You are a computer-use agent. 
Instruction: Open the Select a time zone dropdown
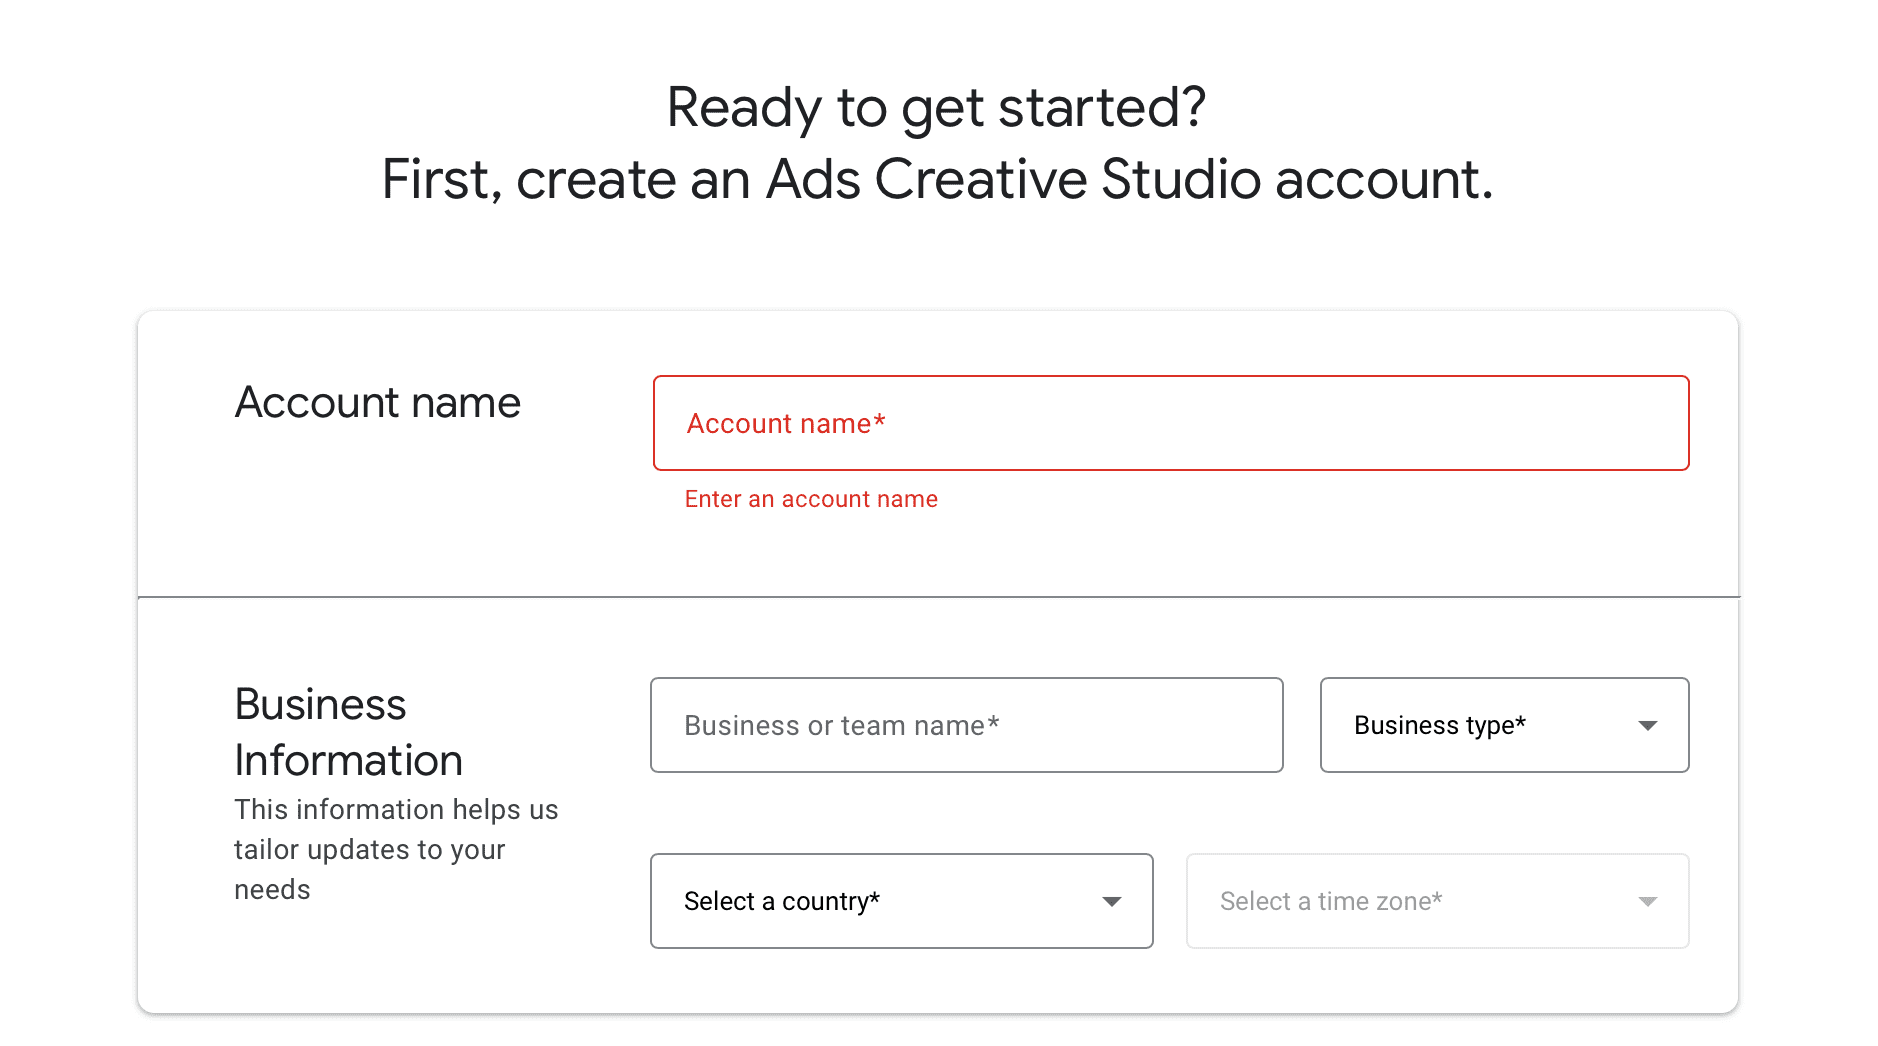pyautogui.click(x=1437, y=901)
